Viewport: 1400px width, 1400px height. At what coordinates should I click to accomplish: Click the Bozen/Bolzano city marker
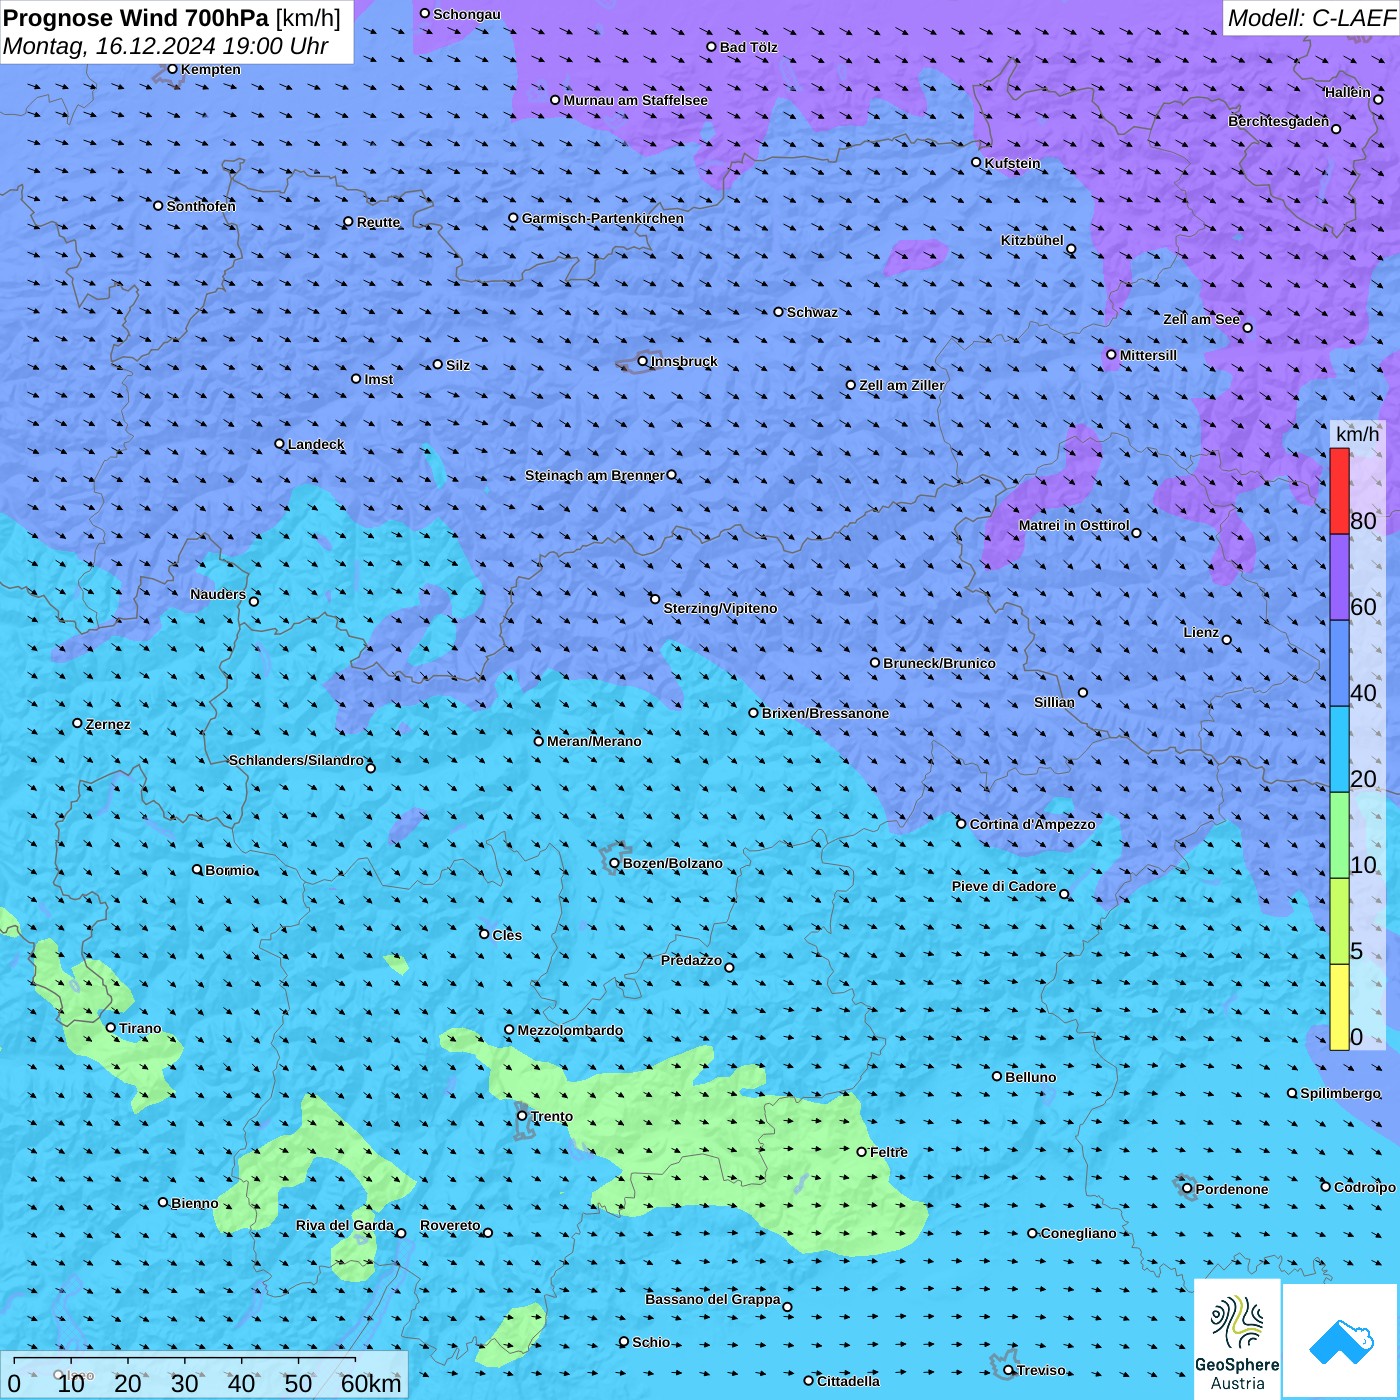click(615, 863)
